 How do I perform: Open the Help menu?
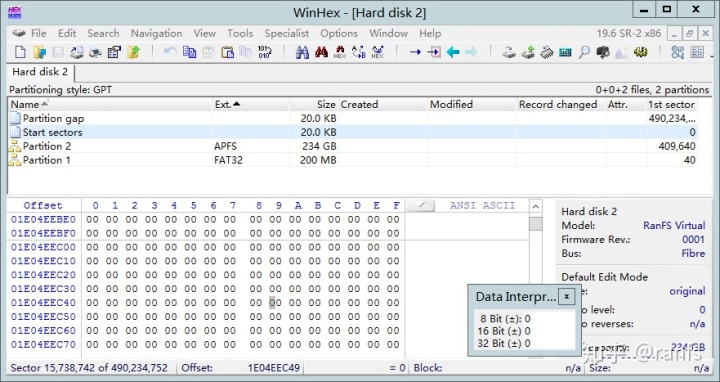[430, 33]
